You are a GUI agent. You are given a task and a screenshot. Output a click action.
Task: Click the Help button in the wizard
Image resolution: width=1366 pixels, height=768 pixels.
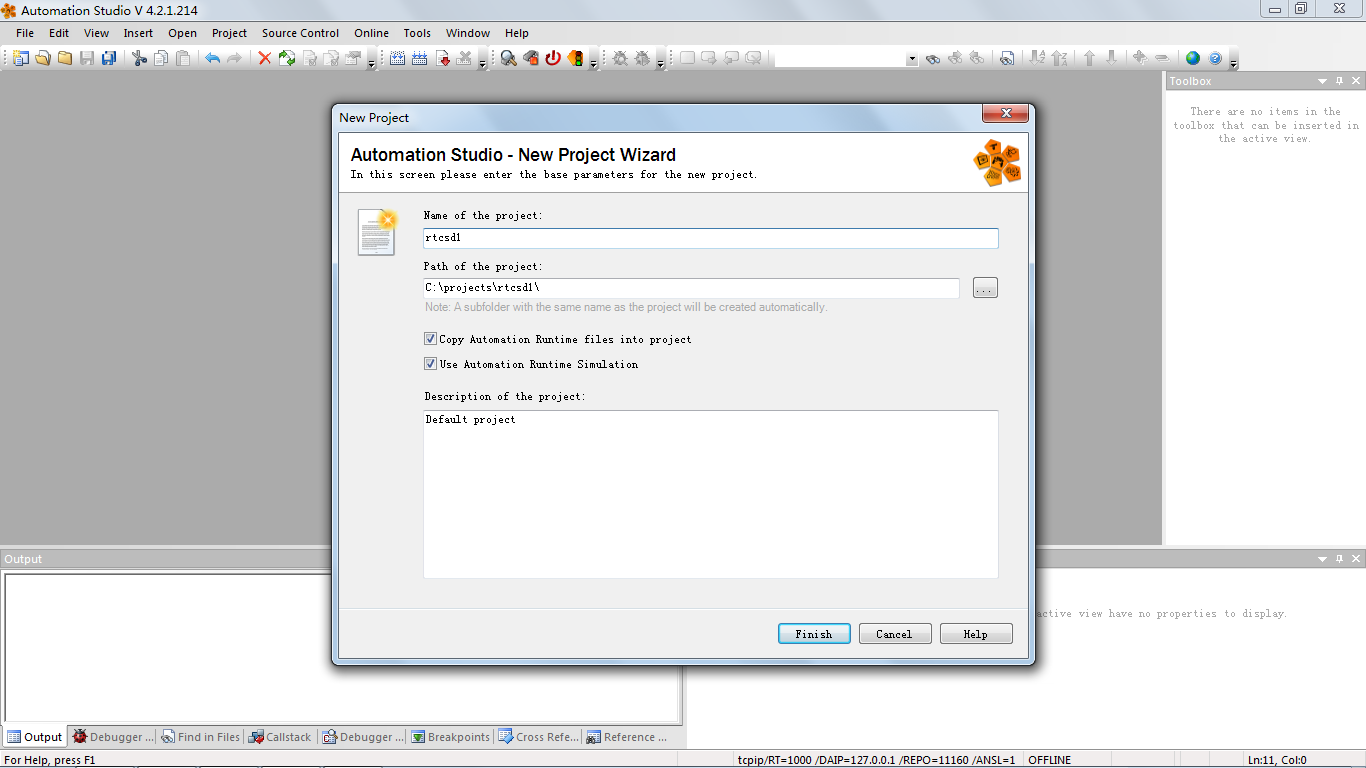976,634
